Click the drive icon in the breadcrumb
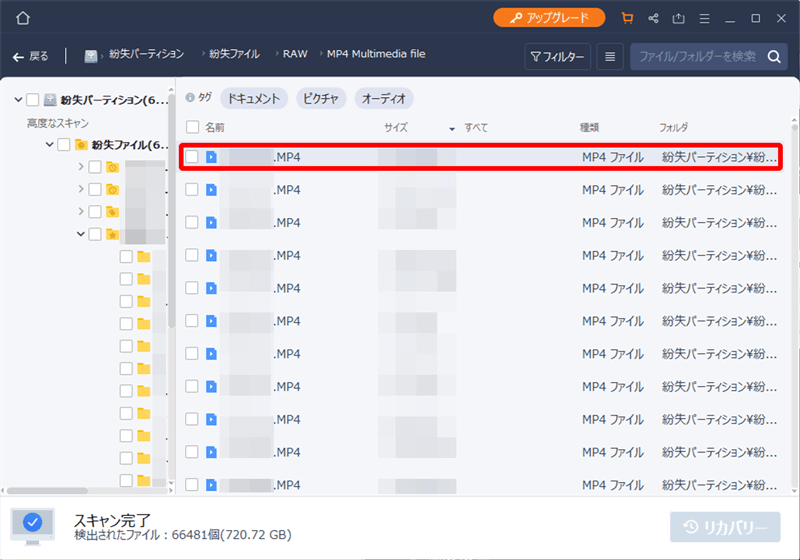 pyautogui.click(x=91, y=56)
